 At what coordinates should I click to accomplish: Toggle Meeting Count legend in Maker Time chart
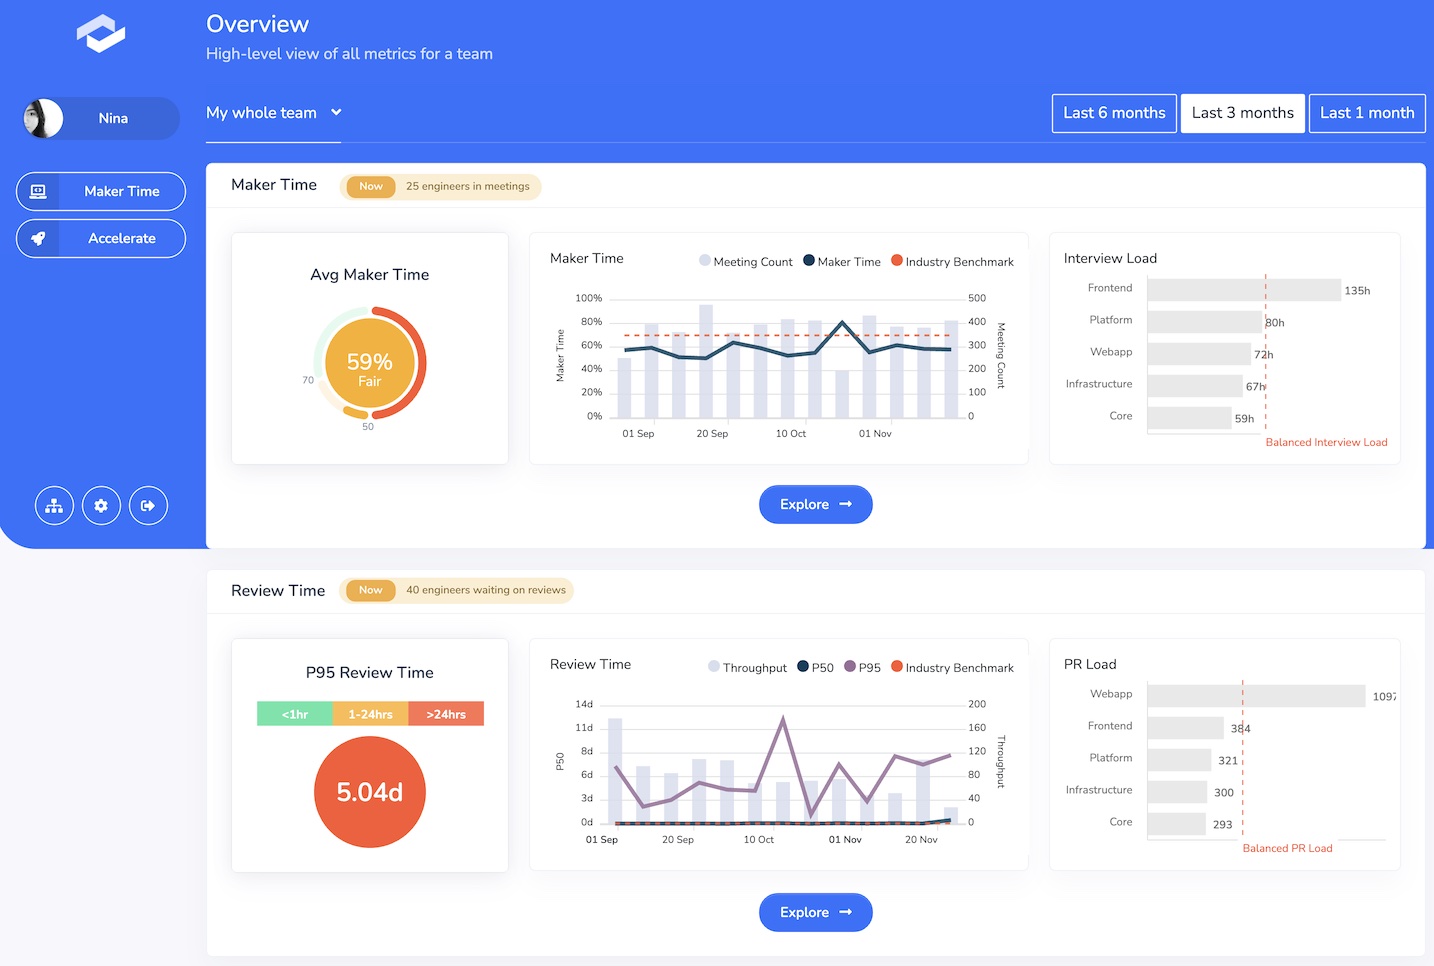click(745, 261)
